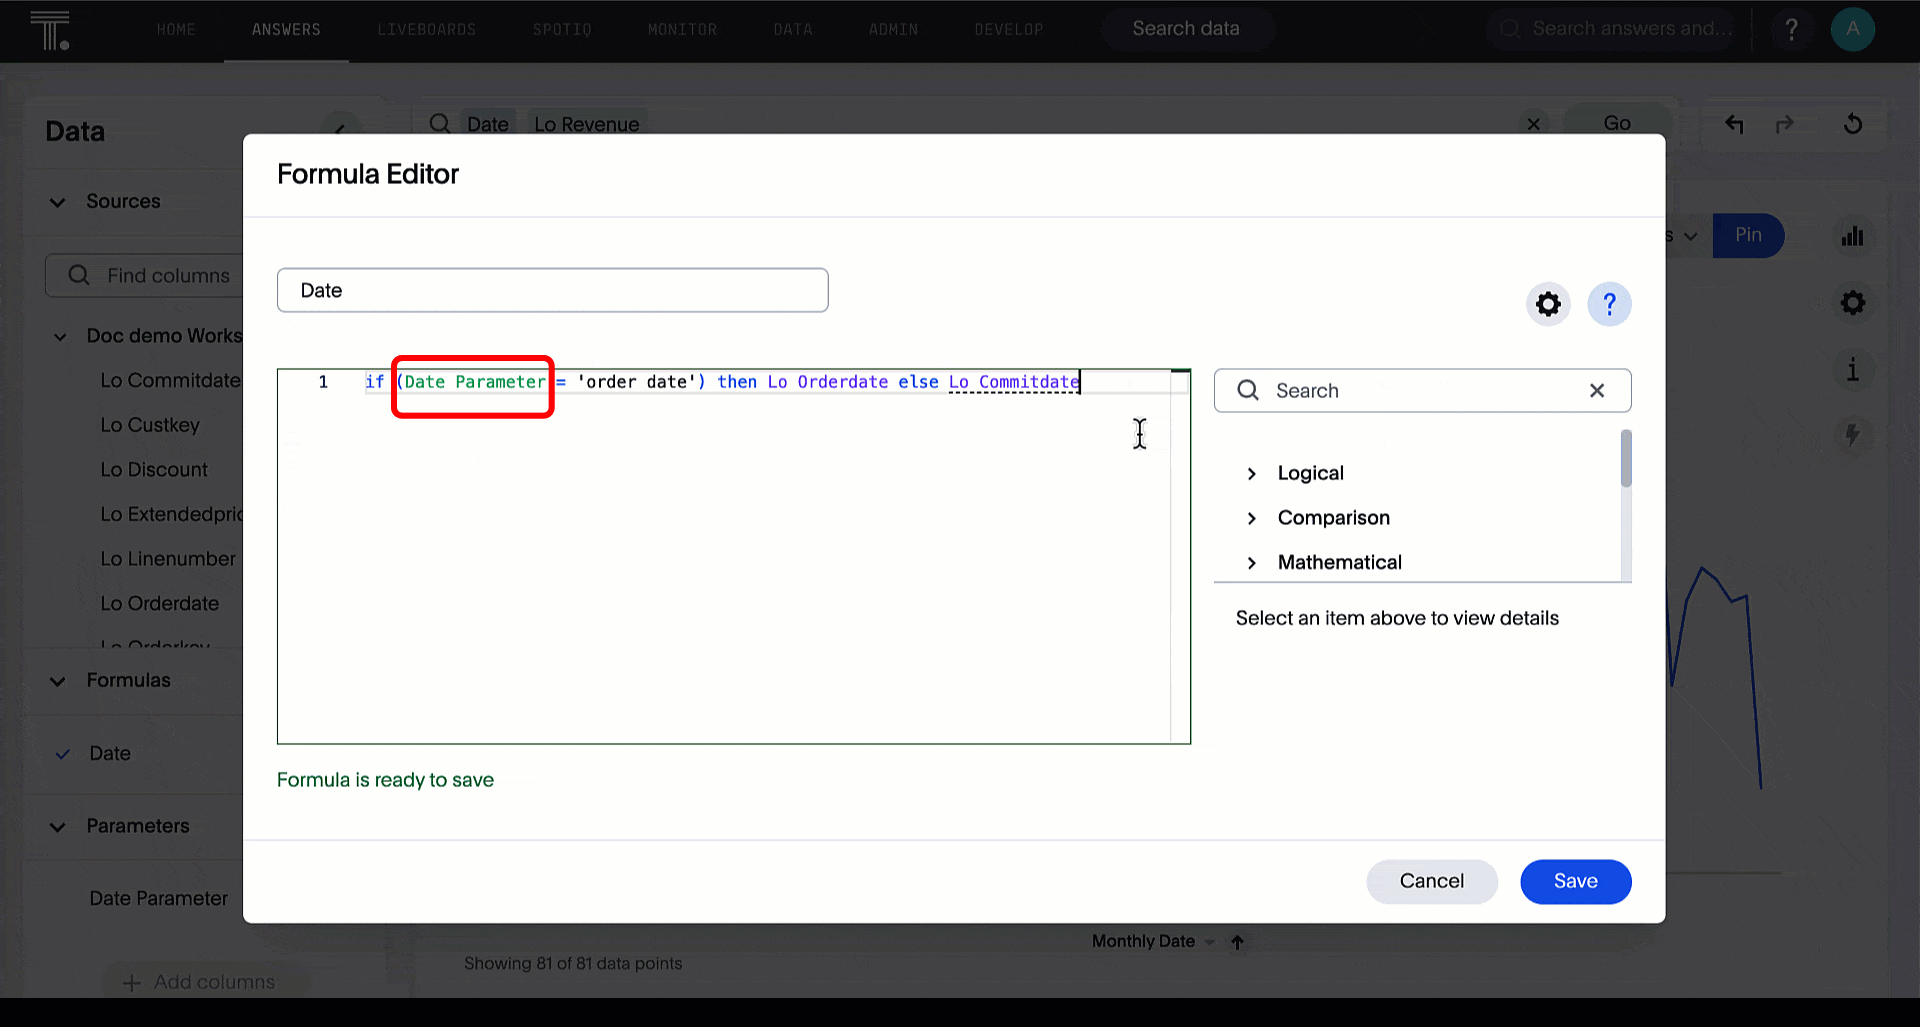The height and width of the screenshot is (1027, 1920).
Task: Toggle the Date formula checkmark
Action: pos(63,754)
